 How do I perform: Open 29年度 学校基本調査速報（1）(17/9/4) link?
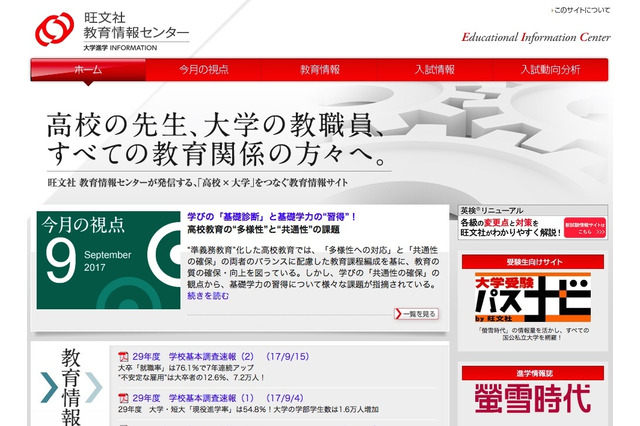pos(218,398)
